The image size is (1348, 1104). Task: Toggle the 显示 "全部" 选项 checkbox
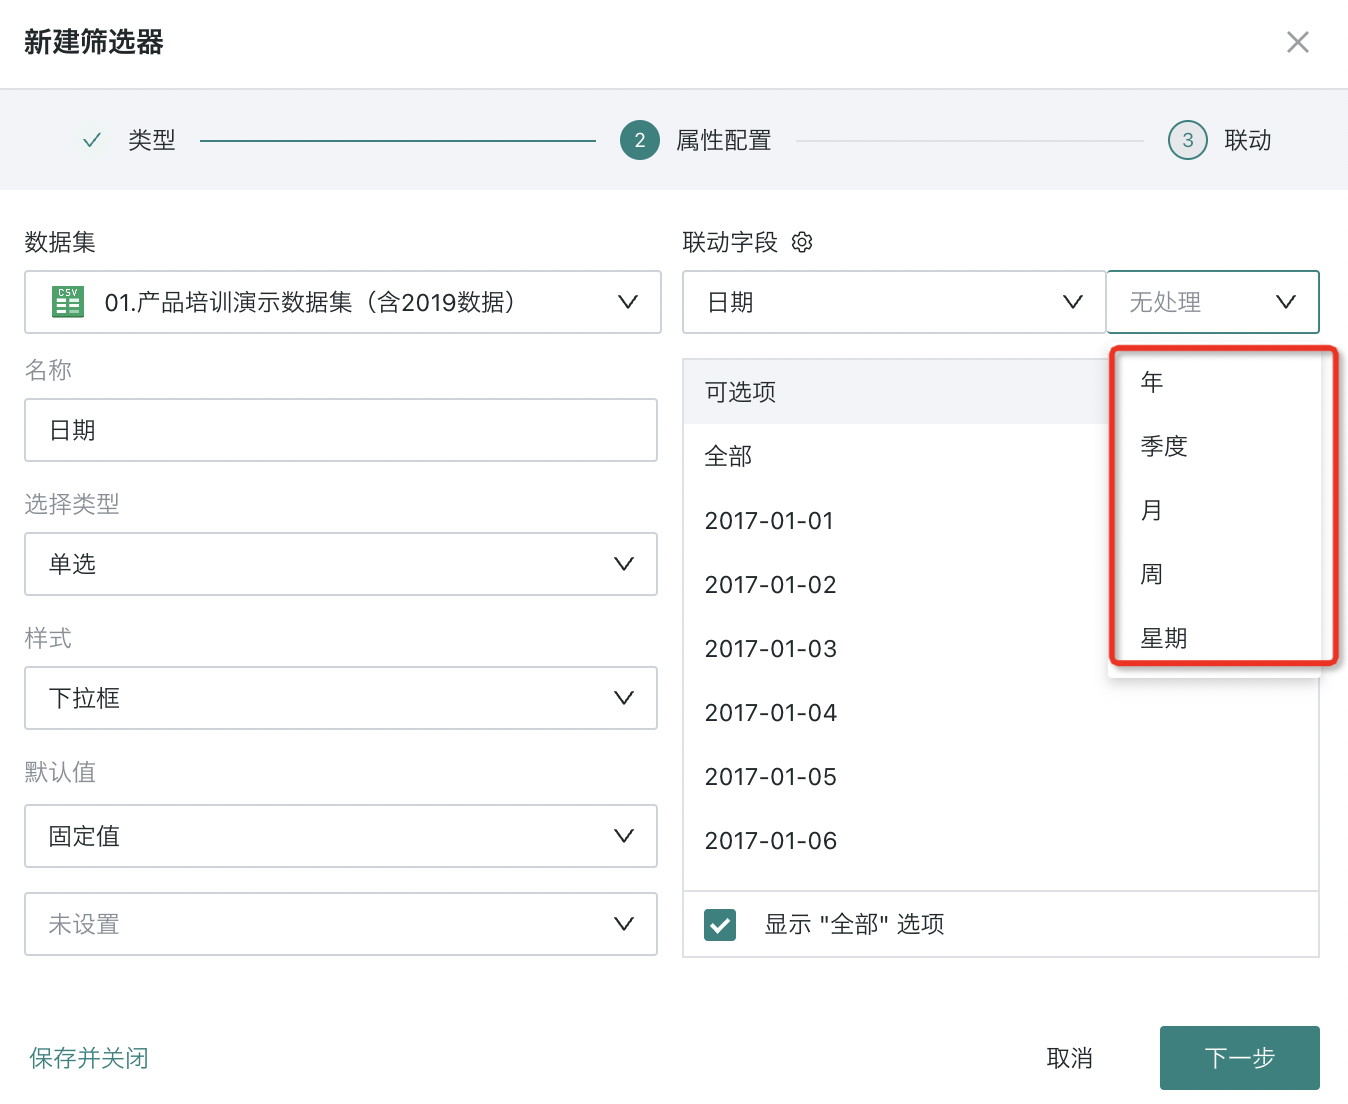[720, 925]
